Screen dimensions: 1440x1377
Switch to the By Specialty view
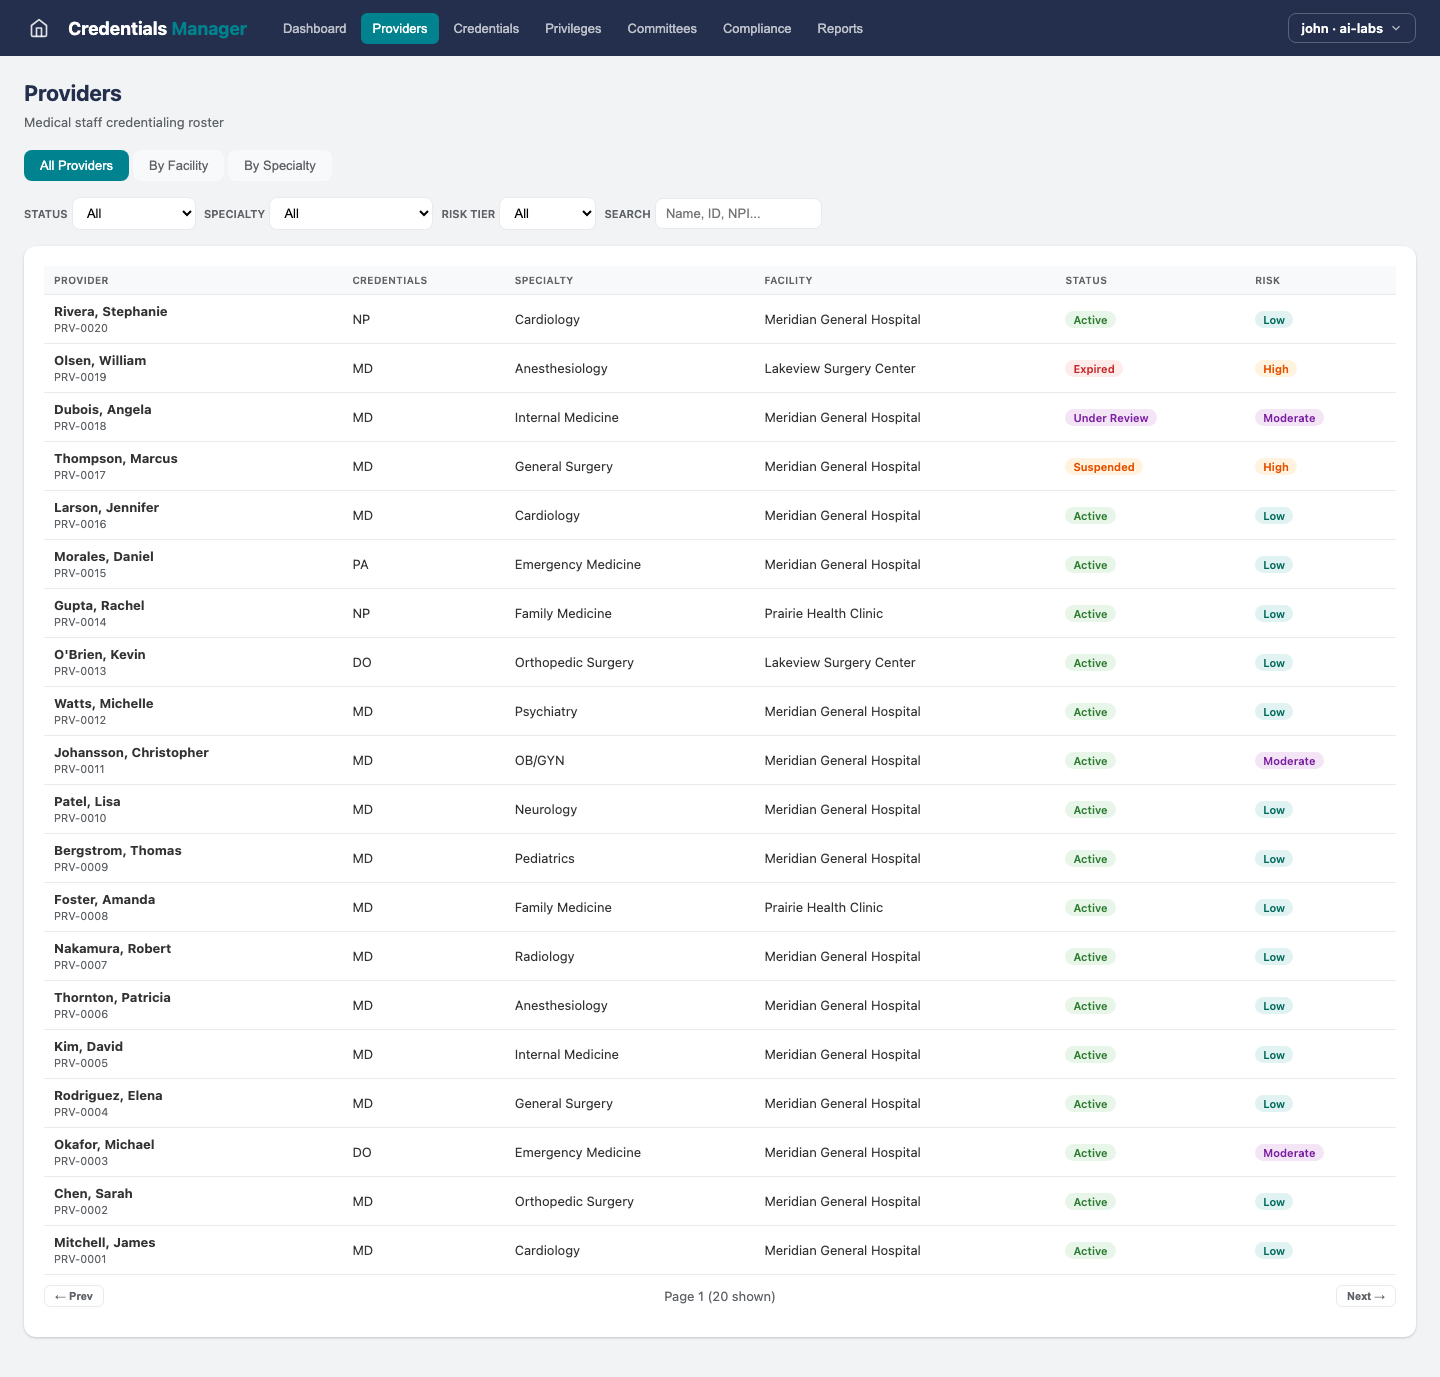(280, 165)
